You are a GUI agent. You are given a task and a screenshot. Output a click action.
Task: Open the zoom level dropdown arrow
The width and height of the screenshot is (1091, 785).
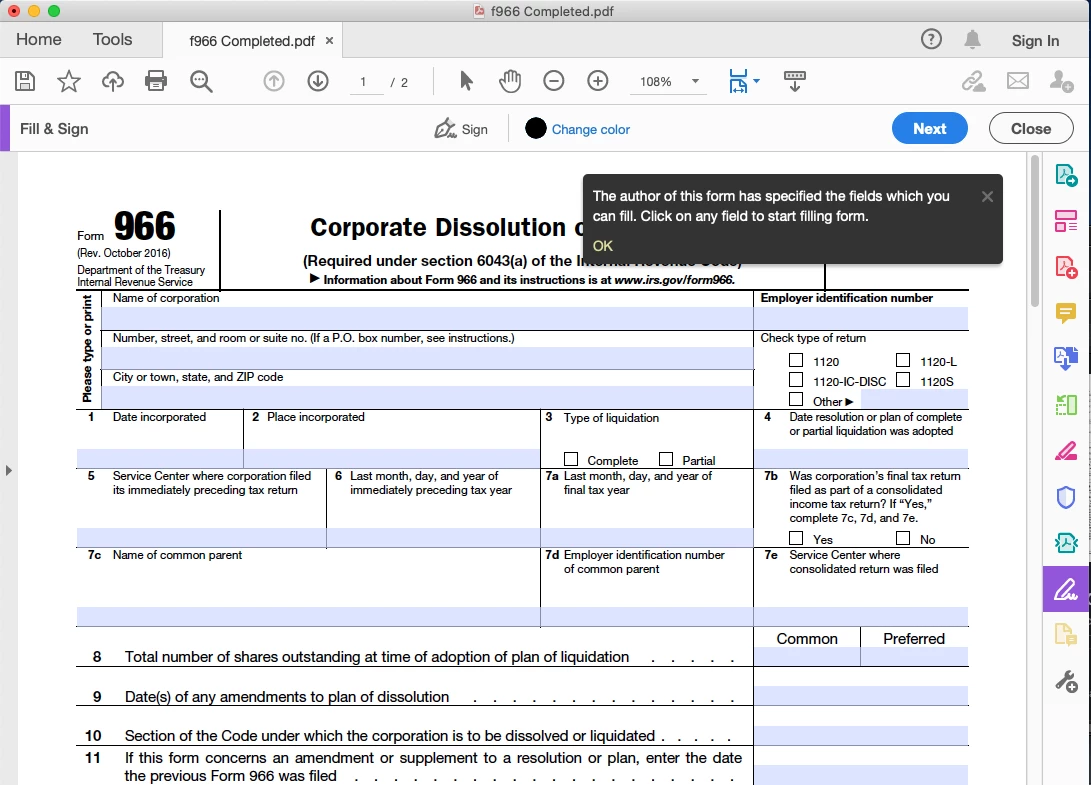coord(695,81)
